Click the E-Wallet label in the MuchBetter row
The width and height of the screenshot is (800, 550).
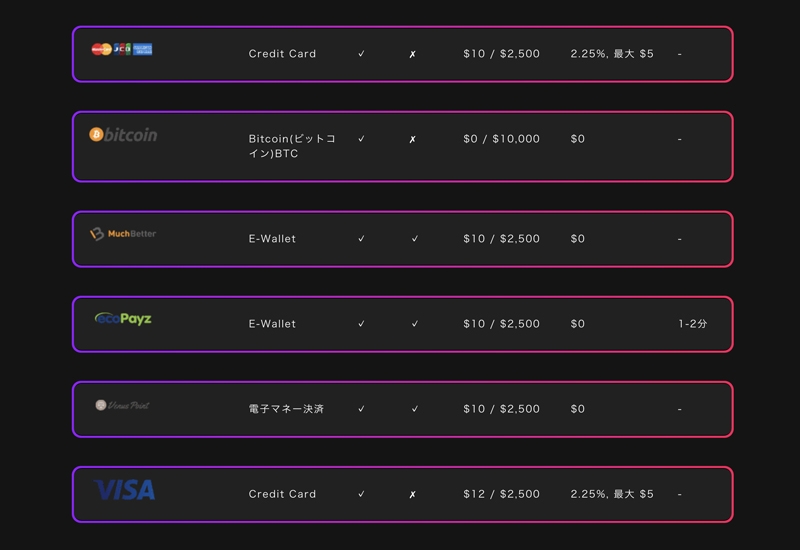pos(272,239)
